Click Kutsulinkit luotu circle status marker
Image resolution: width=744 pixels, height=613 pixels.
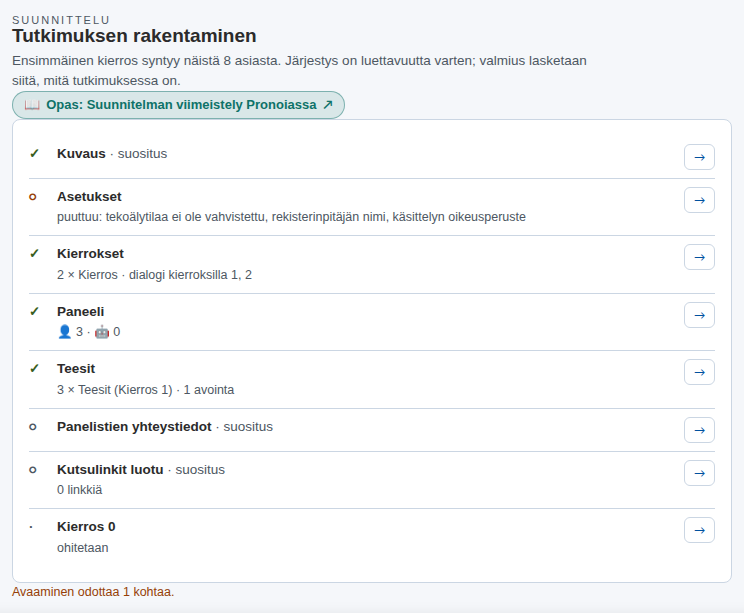point(33,470)
